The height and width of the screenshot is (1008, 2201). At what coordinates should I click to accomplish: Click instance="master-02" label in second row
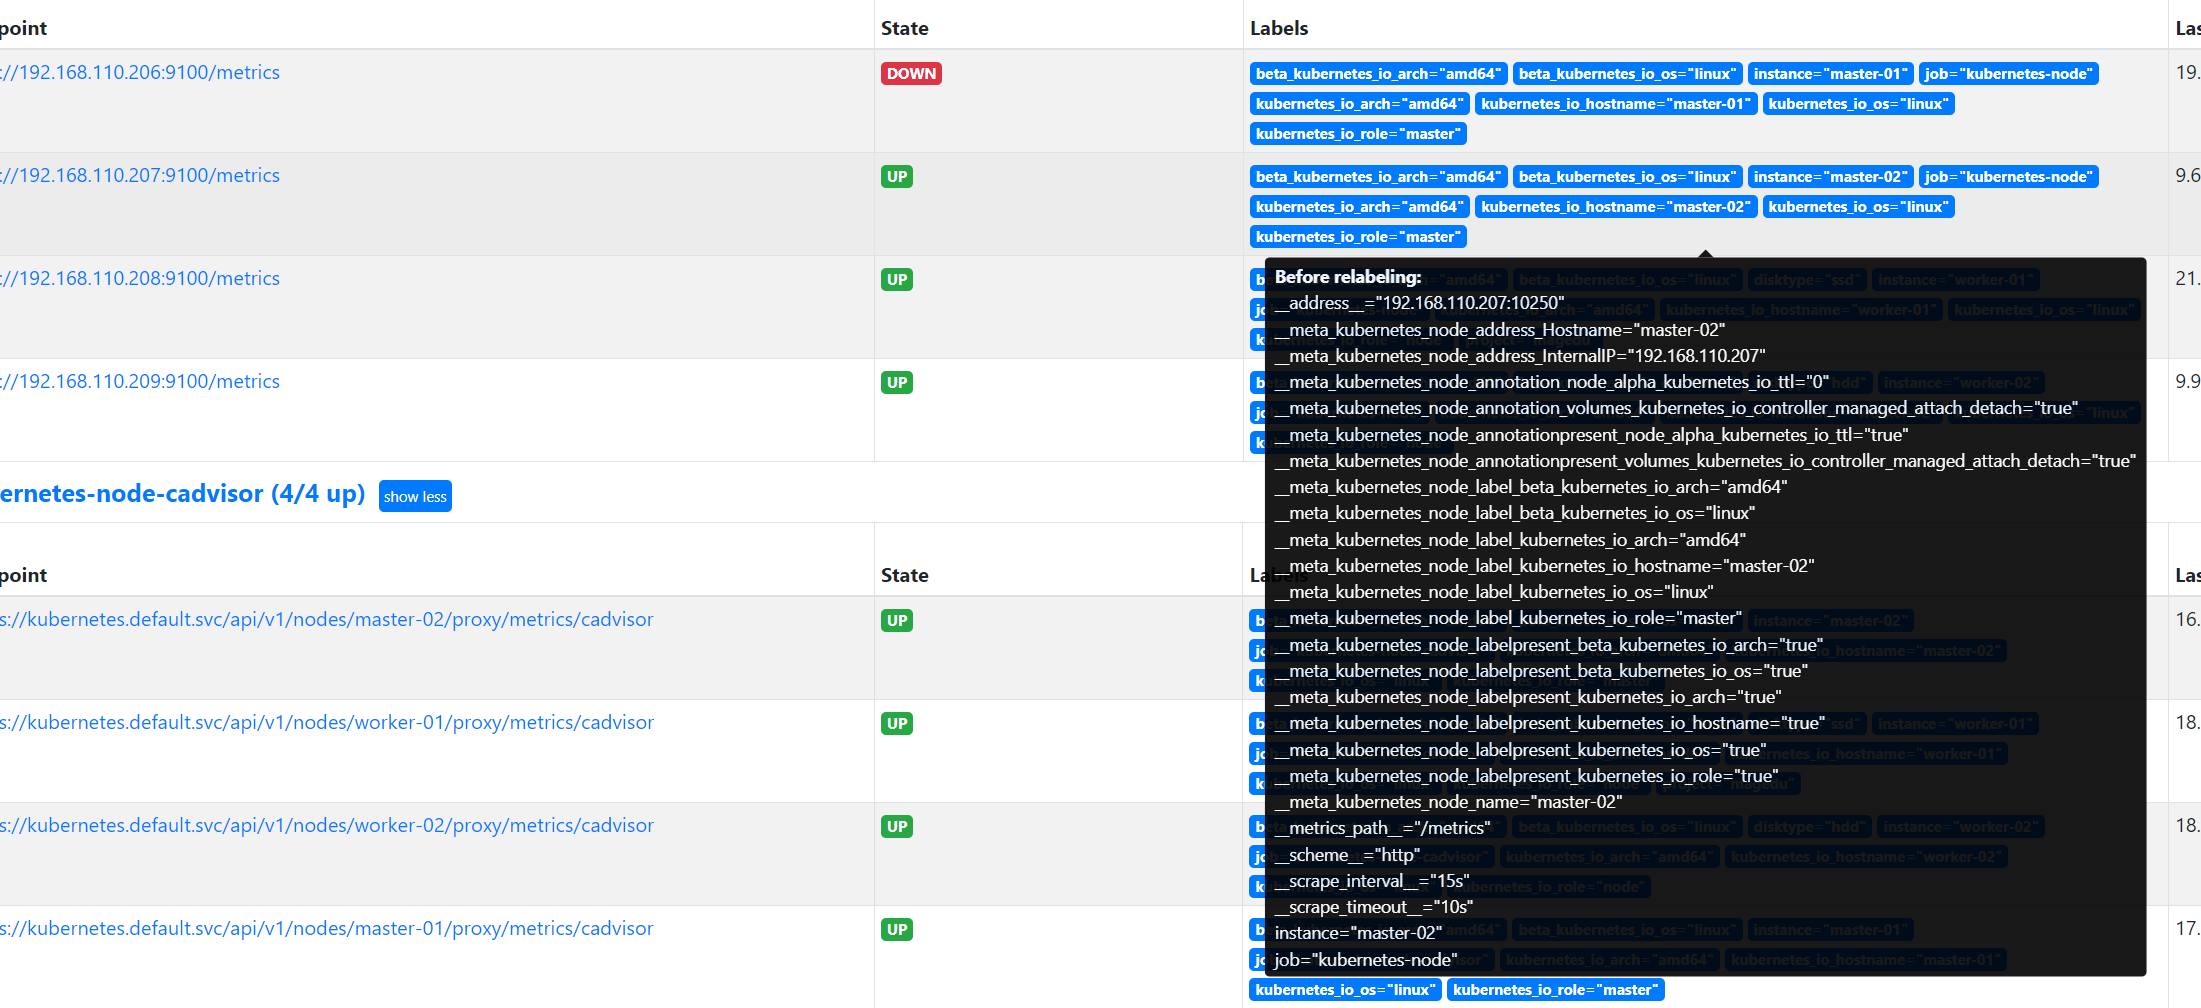(x=1830, y=177)
